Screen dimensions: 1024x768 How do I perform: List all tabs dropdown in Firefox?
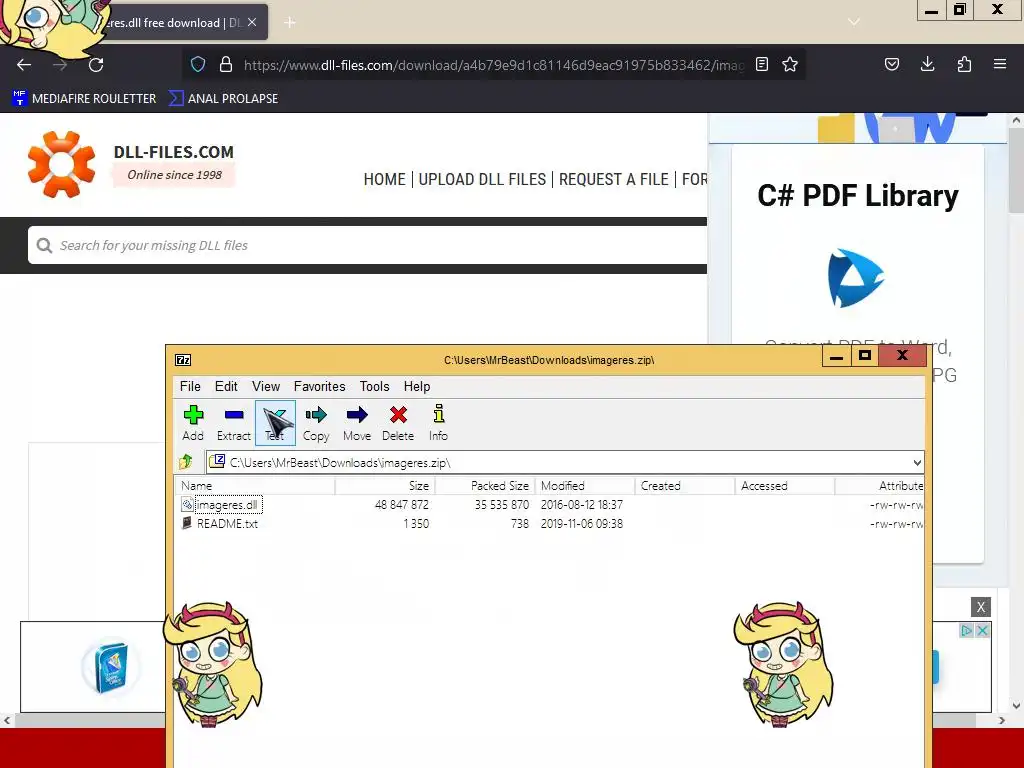click(x=854, y=22)
